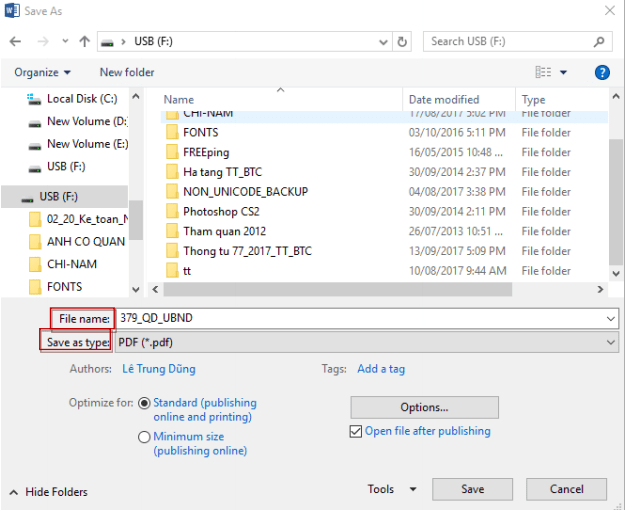Click the change view layout icon
This screenshot has width=632, height=516.
(543, 72)
